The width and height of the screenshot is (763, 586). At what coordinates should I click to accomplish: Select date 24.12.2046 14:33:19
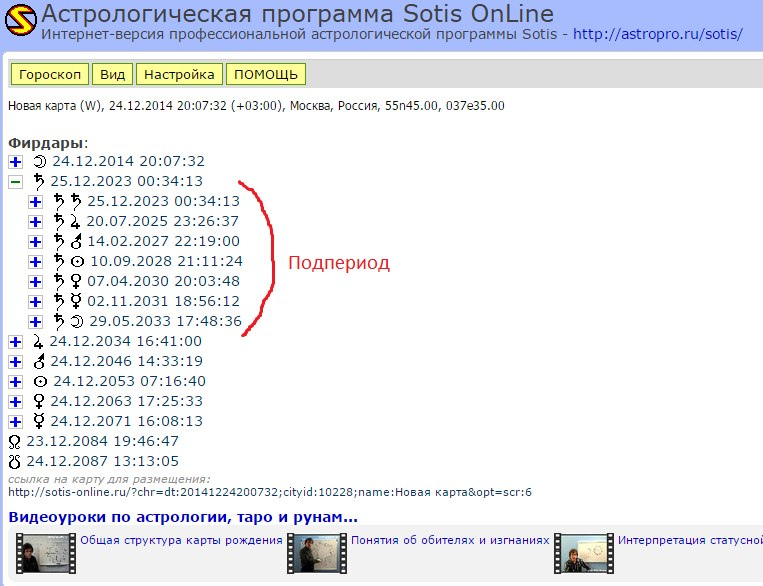tap(127, 361)
